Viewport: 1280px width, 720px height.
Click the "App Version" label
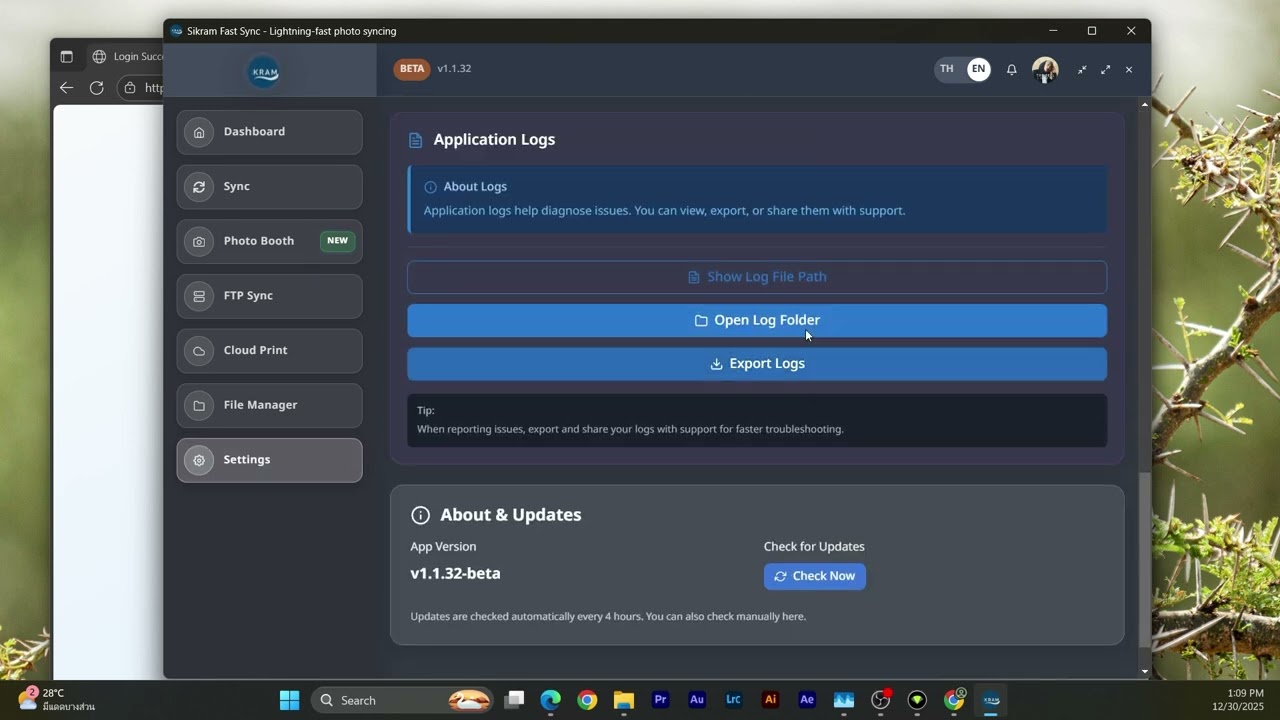pos(443,547)
